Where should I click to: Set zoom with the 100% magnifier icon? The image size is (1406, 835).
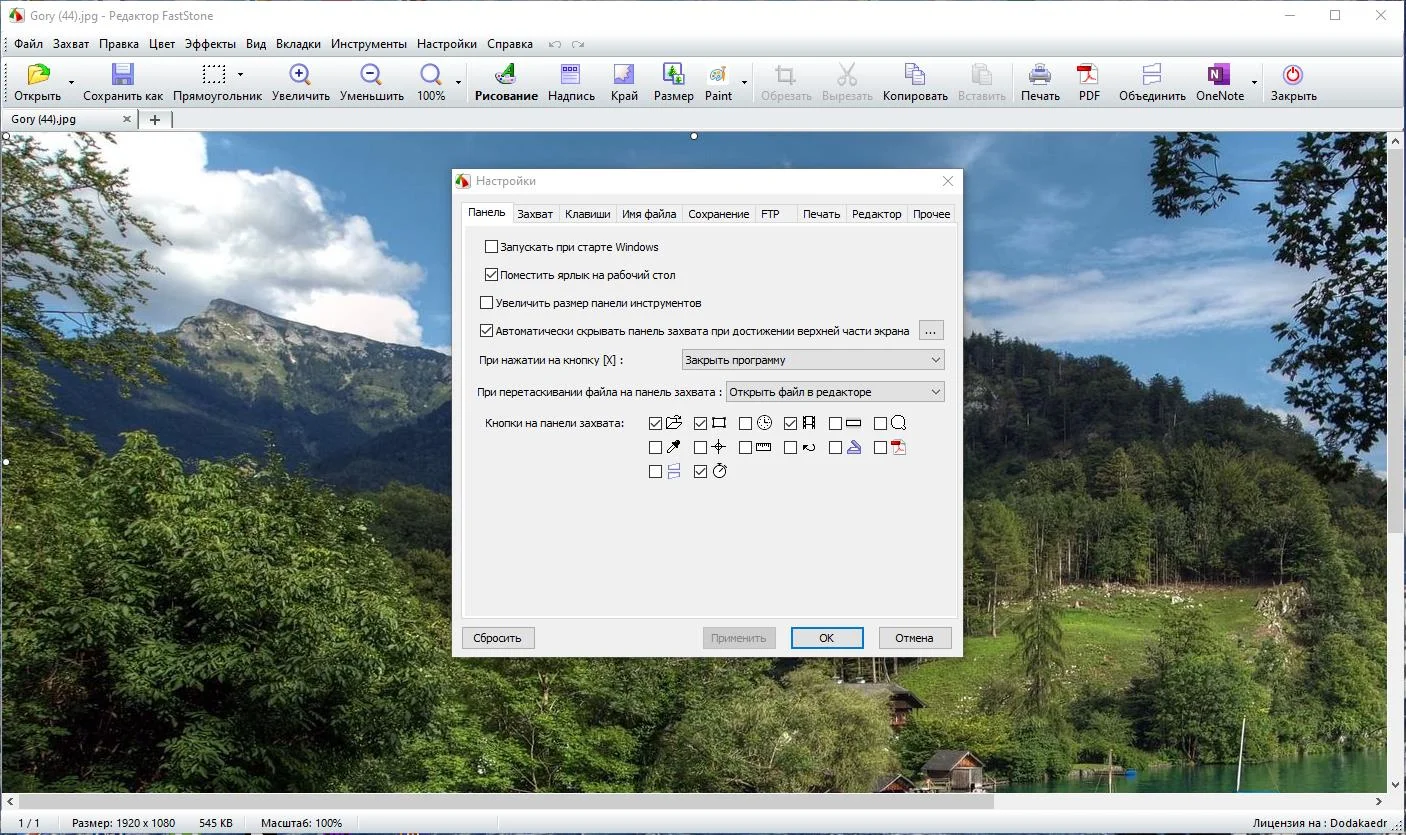pos(431,74)
